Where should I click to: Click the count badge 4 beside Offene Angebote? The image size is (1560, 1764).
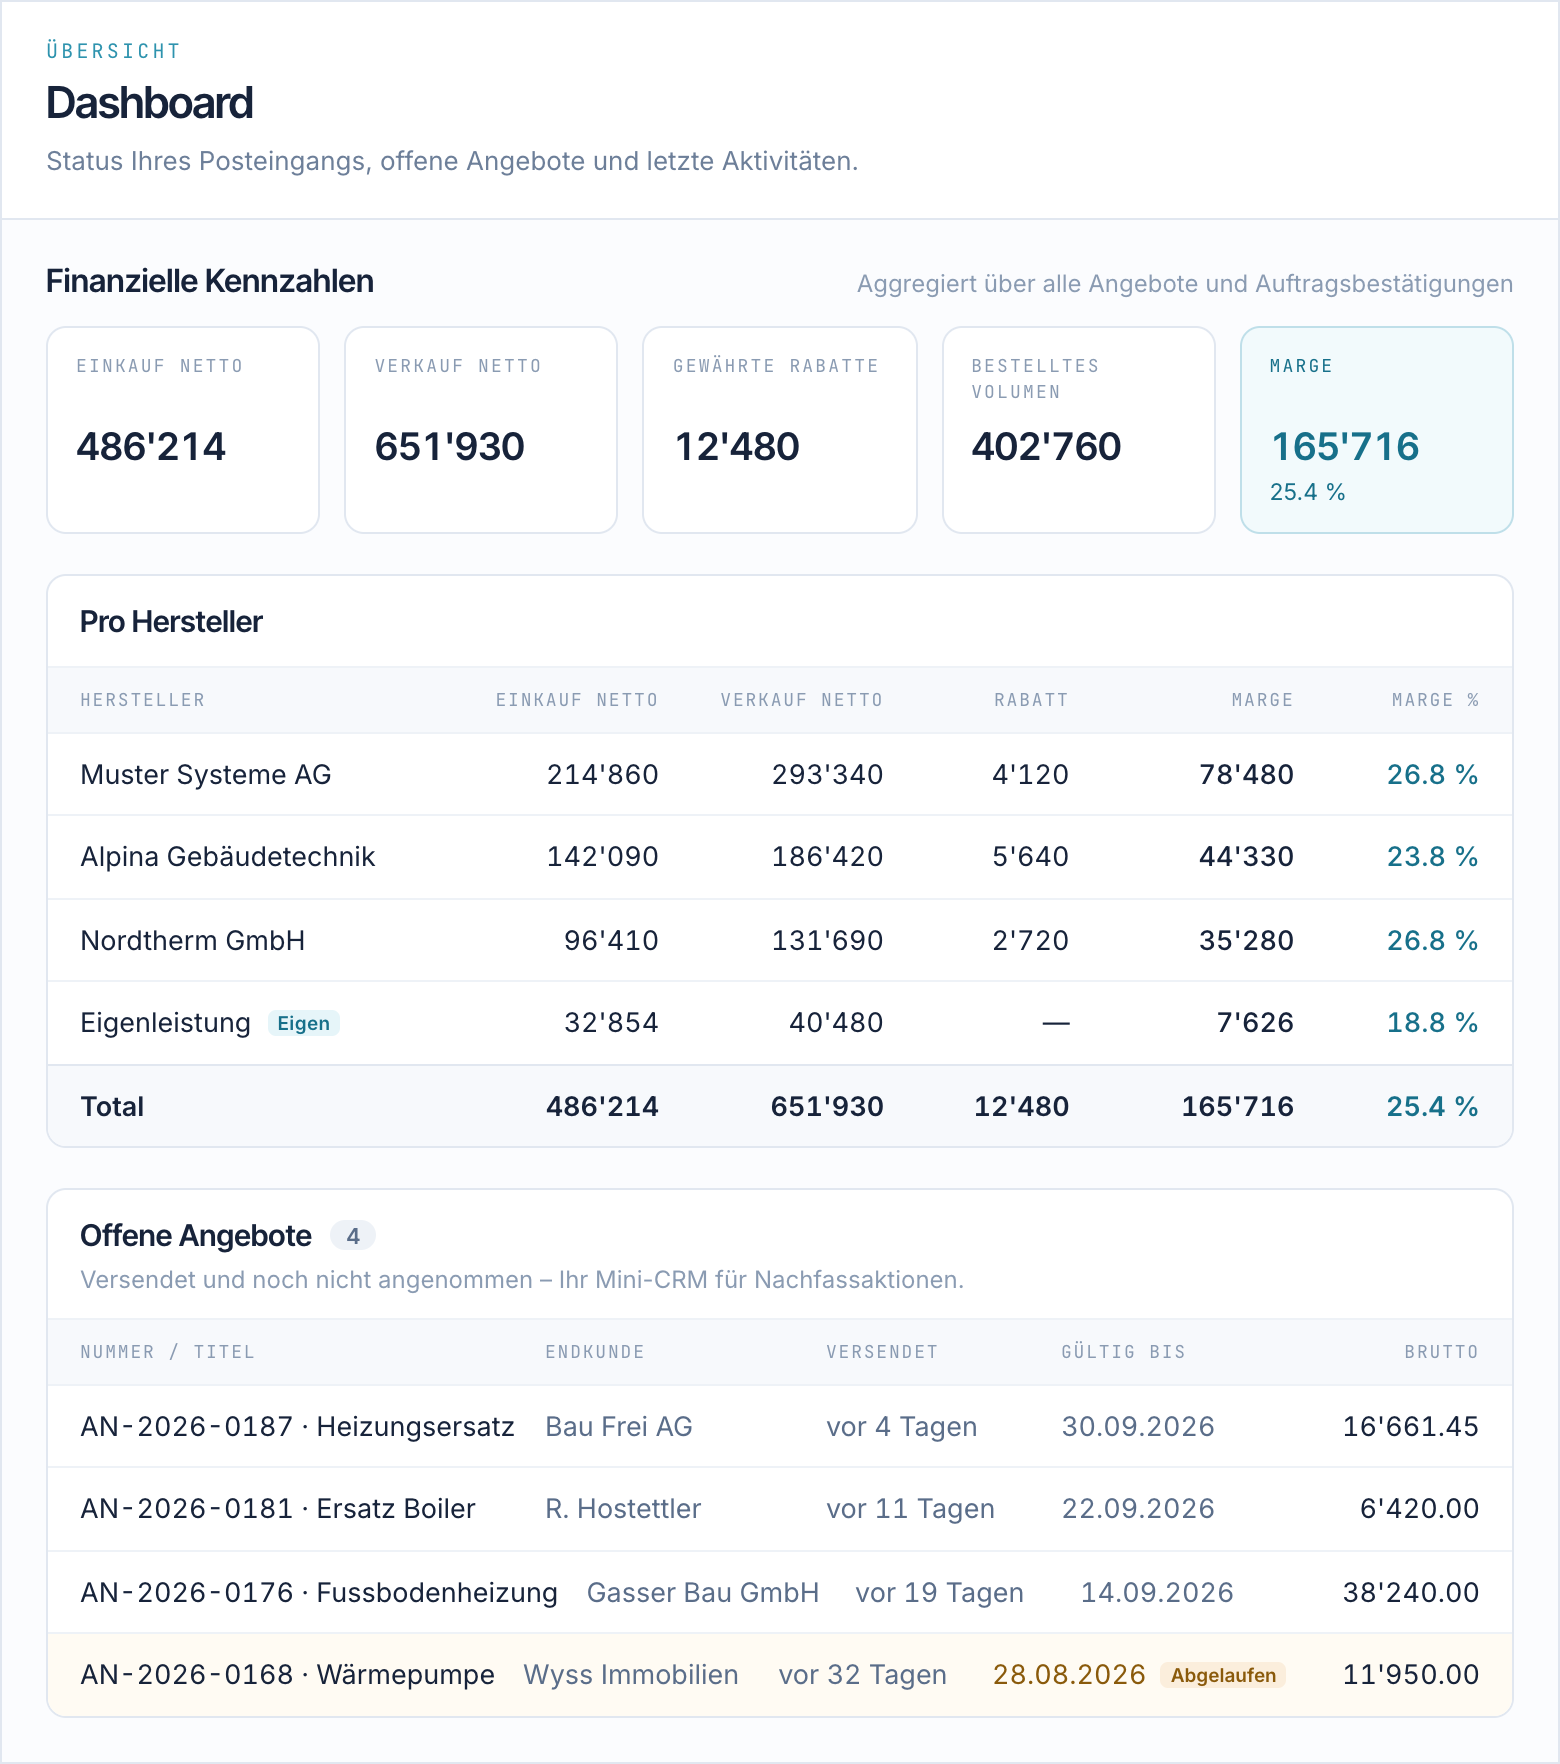click(x=353, y=1236)
